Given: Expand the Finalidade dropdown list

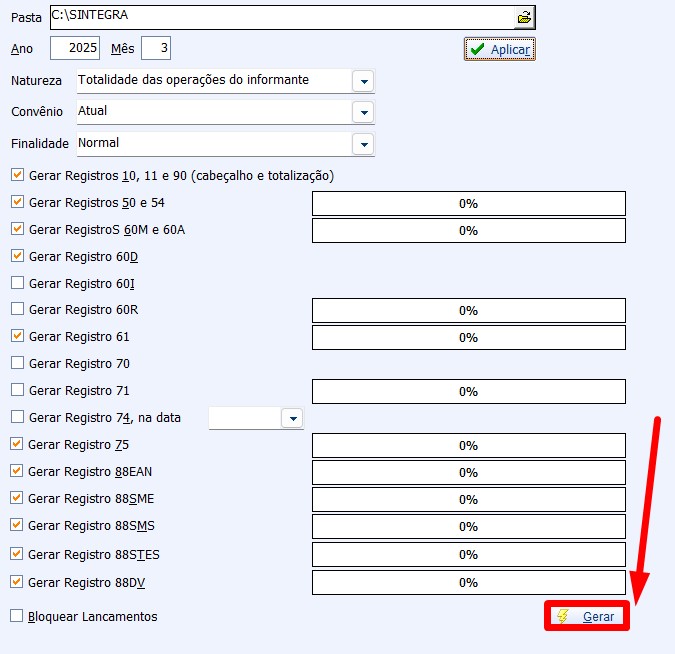Looking at the screenshot, I should [x=363, y=144].
